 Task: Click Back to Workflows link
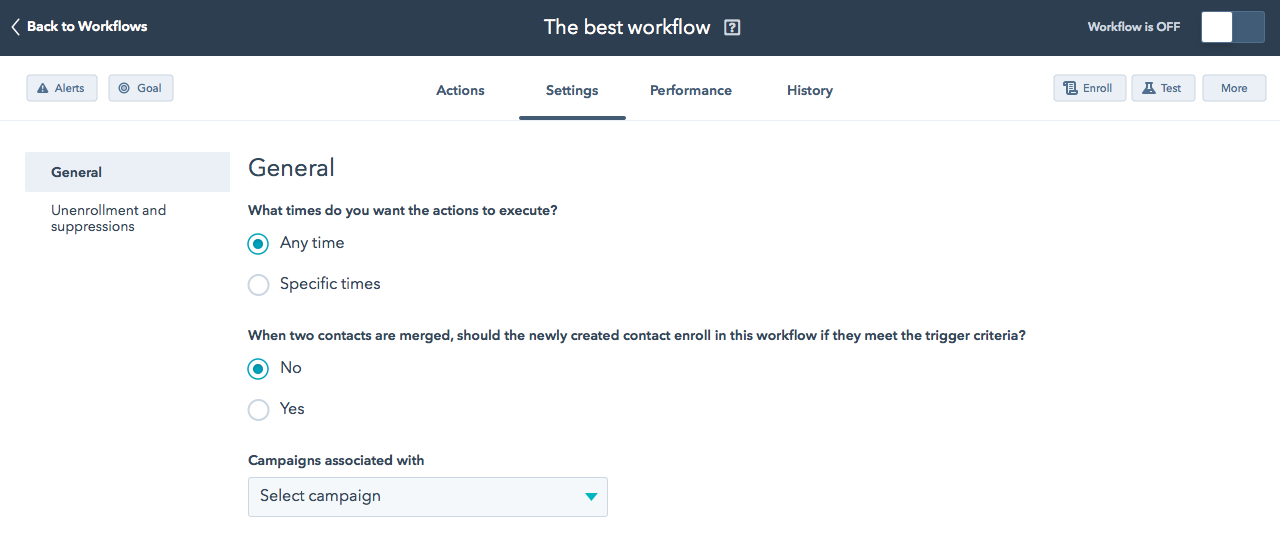[x=86, y=27]
